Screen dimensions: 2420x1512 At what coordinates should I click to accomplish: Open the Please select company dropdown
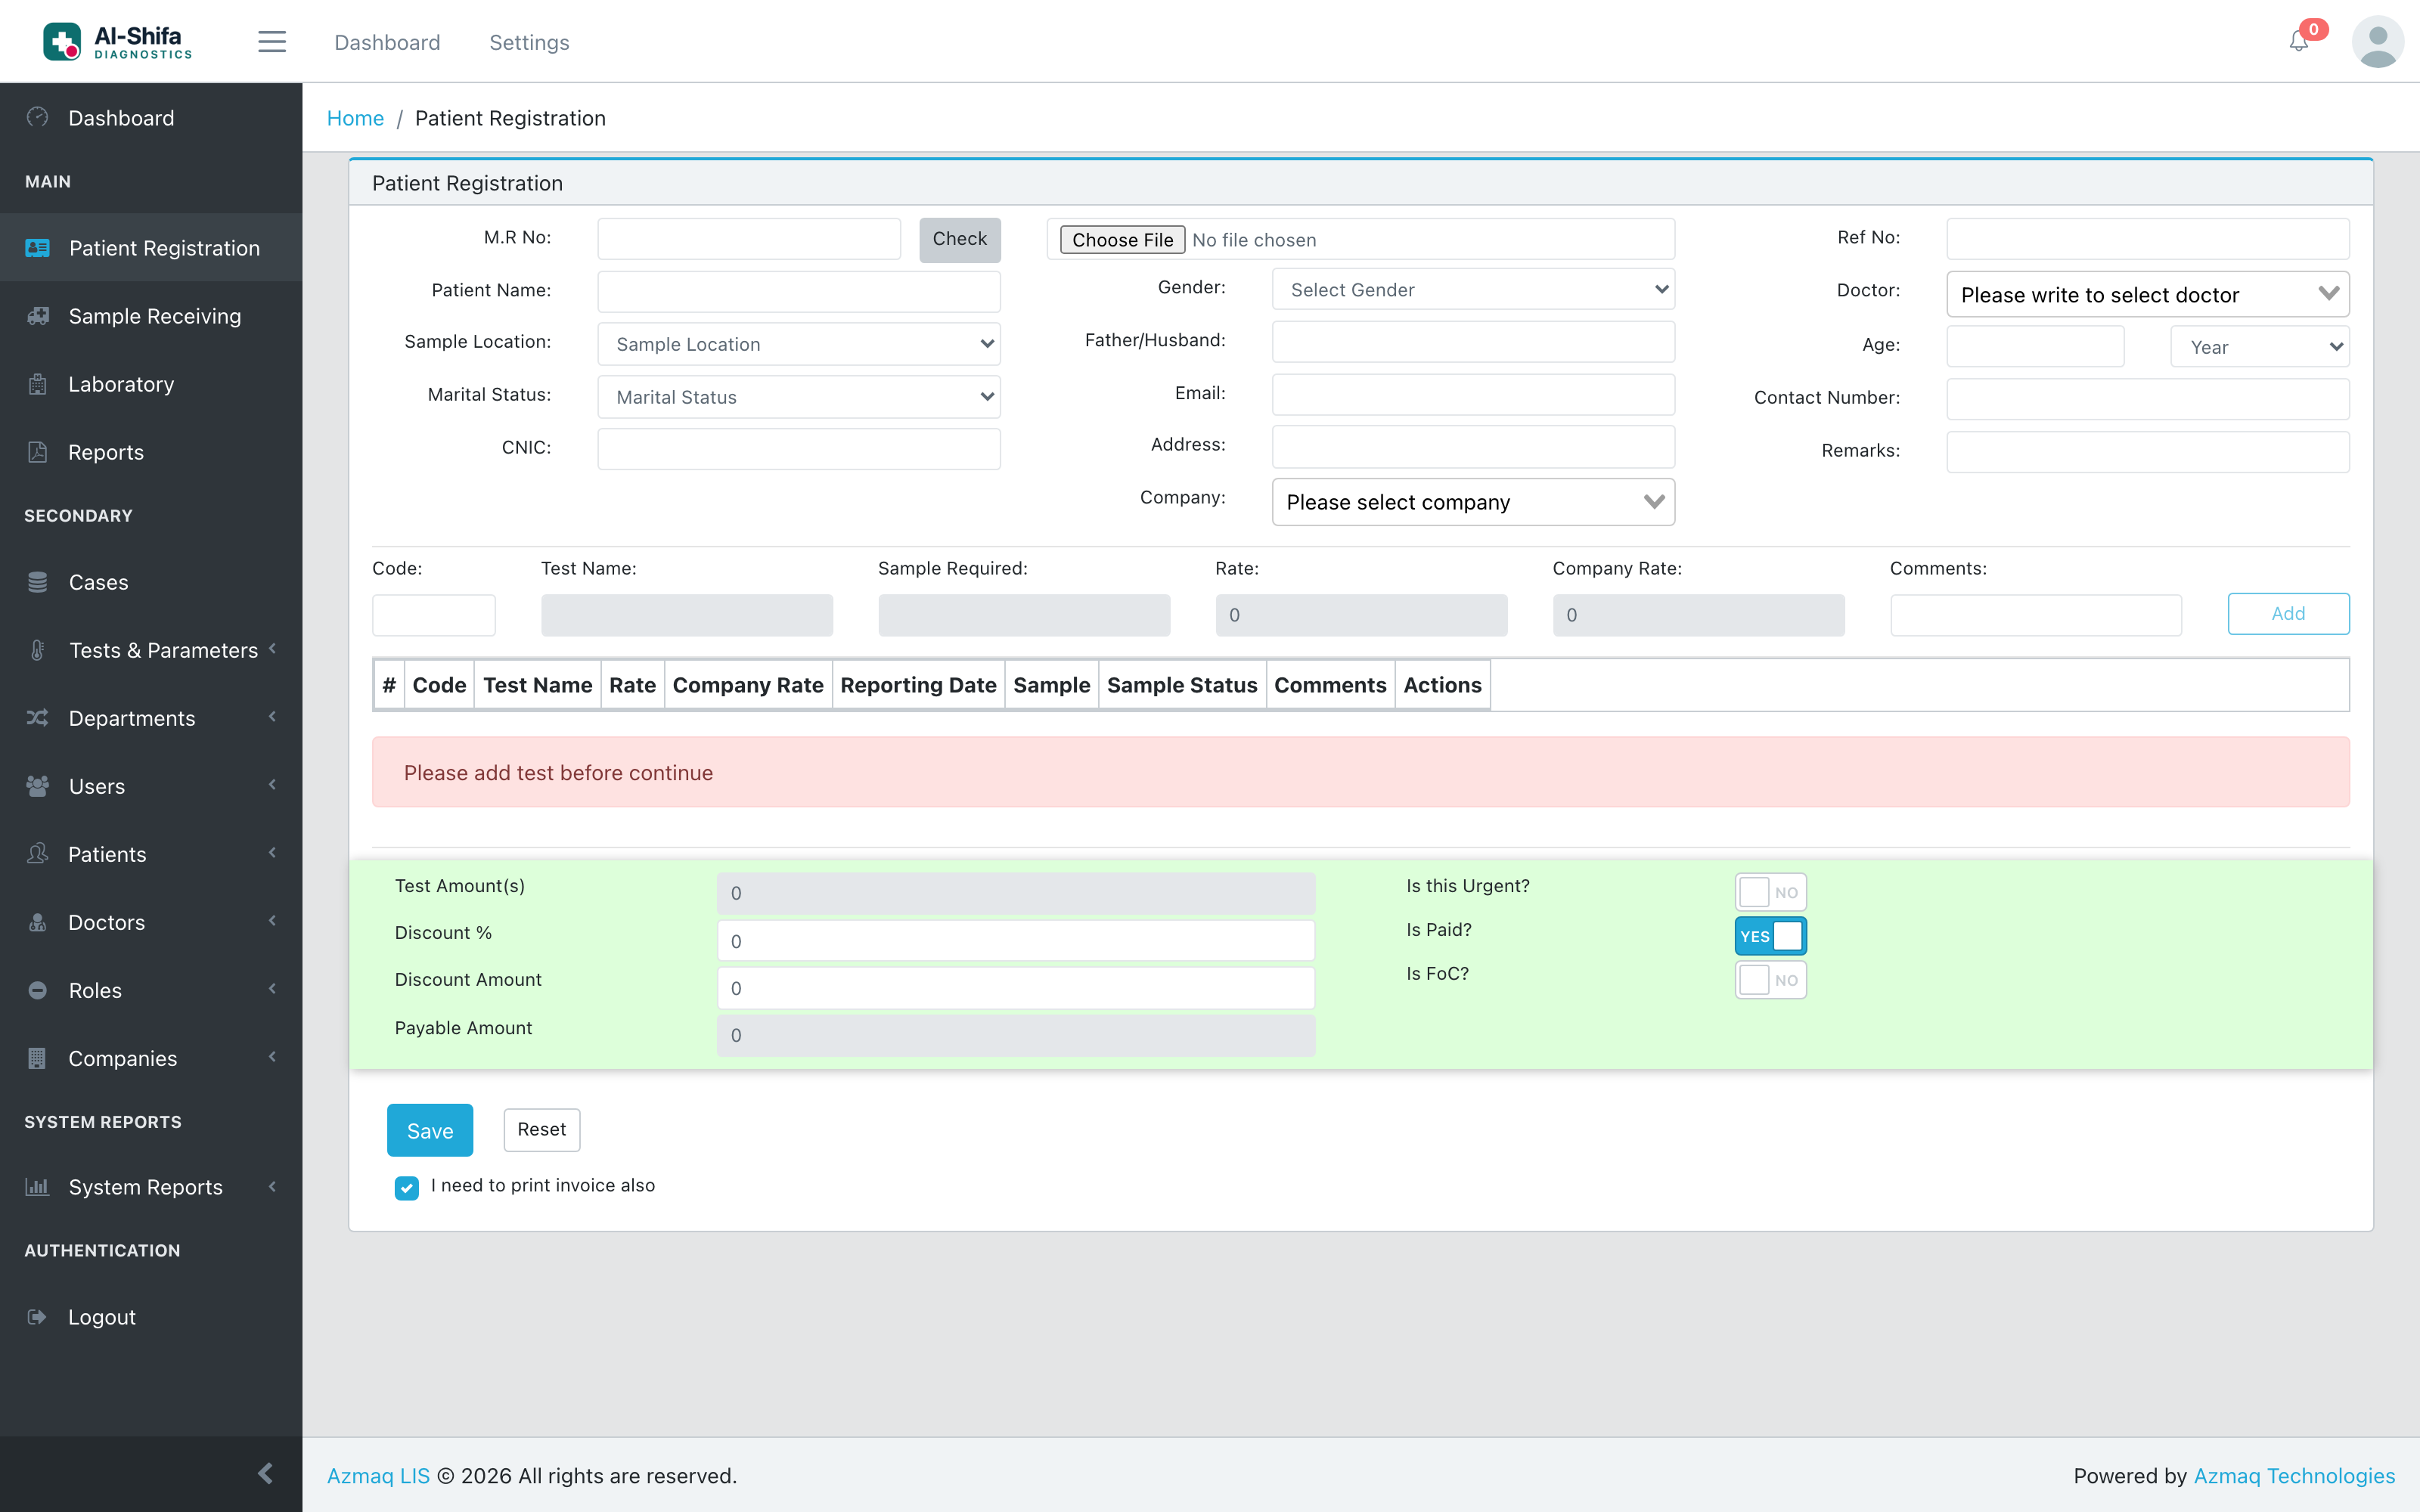point(1473,502)
